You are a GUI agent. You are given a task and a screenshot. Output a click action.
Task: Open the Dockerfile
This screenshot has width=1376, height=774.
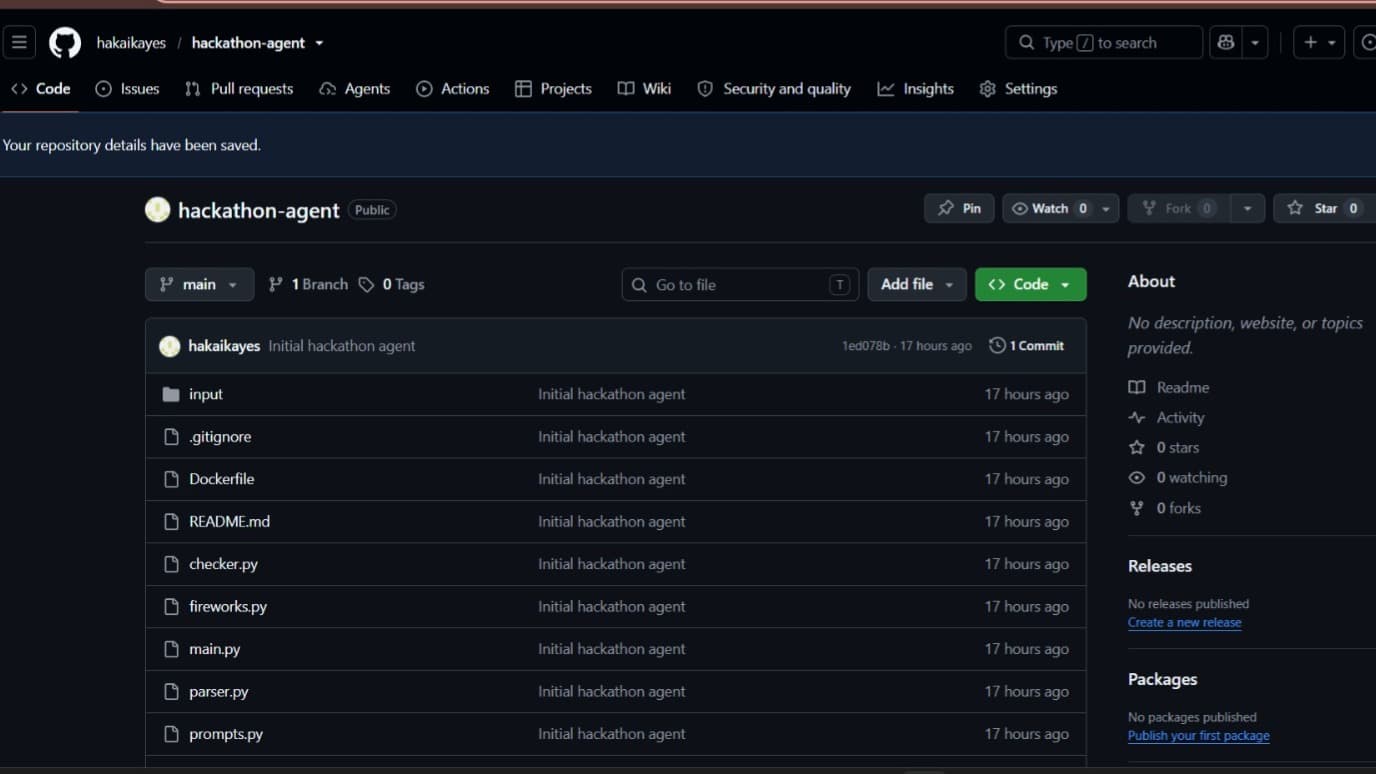point(222,479)
